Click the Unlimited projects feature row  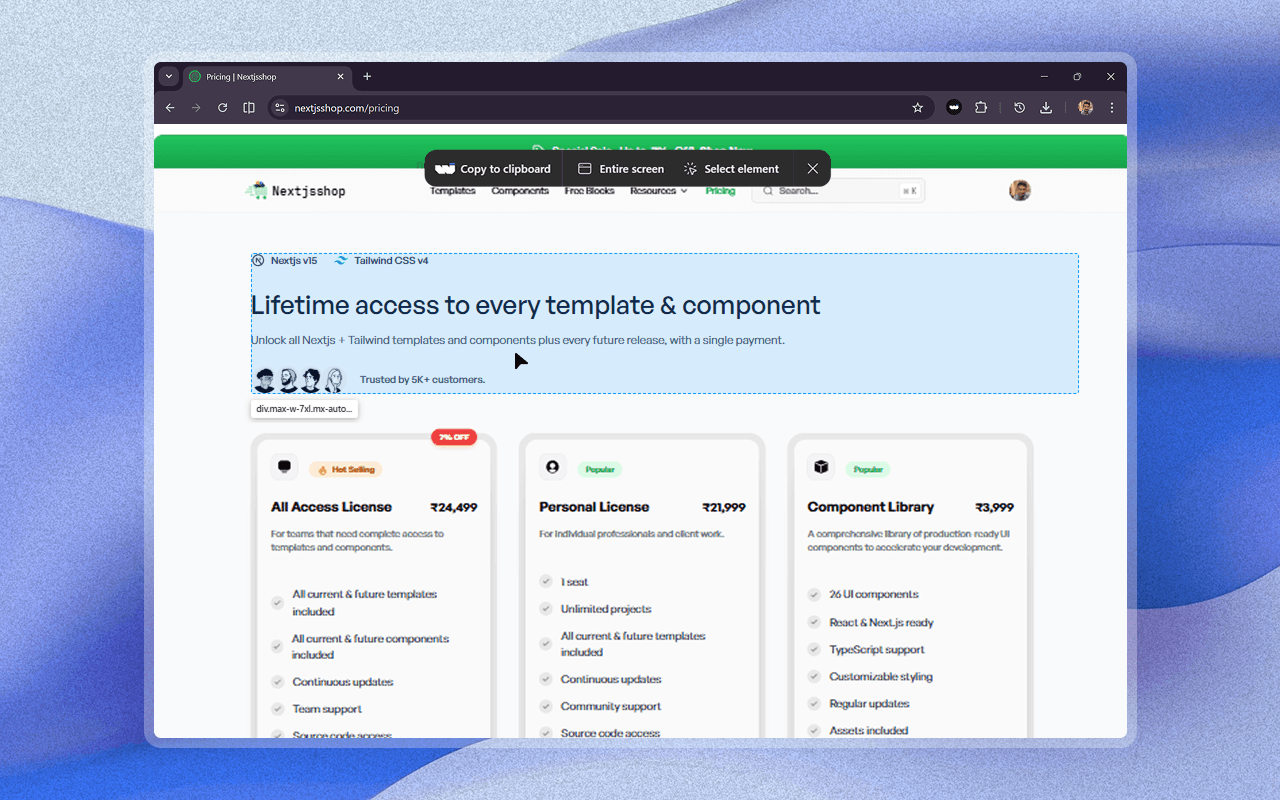coord(596,609)
